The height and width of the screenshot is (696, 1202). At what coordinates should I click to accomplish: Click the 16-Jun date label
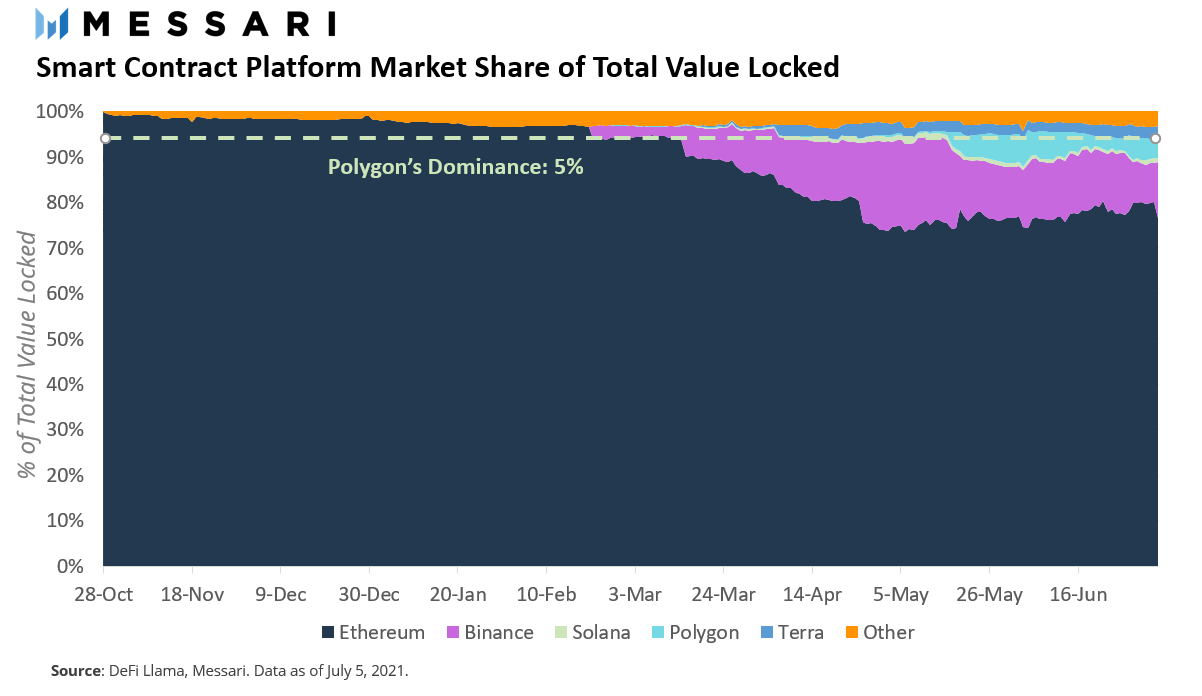coord(1077,595)
